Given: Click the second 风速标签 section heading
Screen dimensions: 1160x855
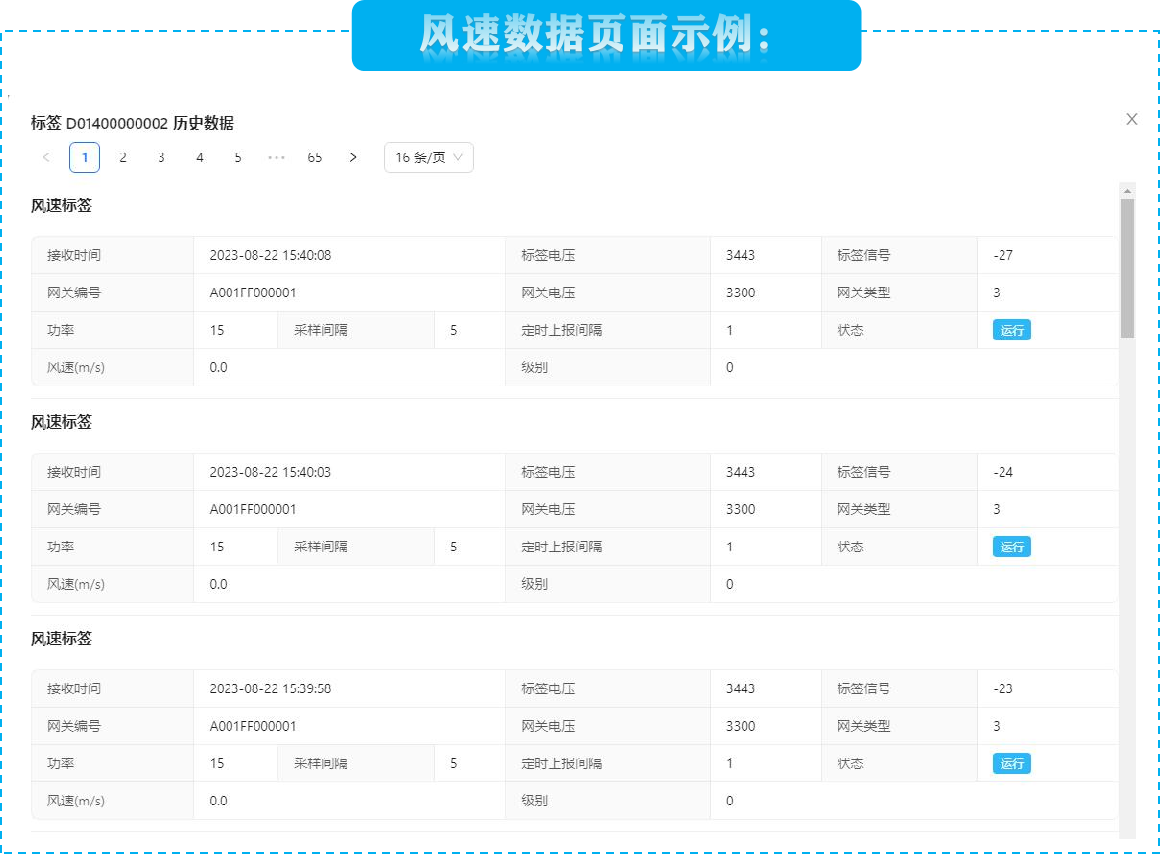Looking at the screenshot, I should click(x=61, y=422).
